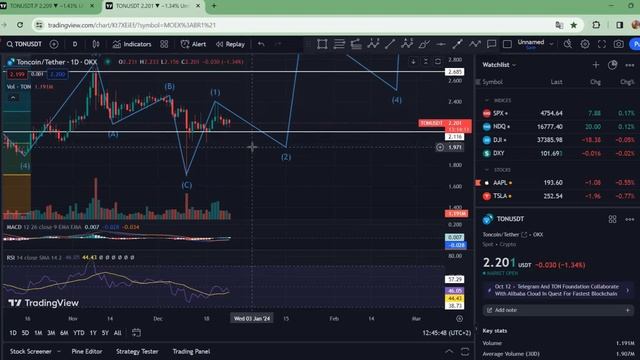Select DJI row in the watchlist
This screenshot has height=360, width=640.
(x=558, y=140)
